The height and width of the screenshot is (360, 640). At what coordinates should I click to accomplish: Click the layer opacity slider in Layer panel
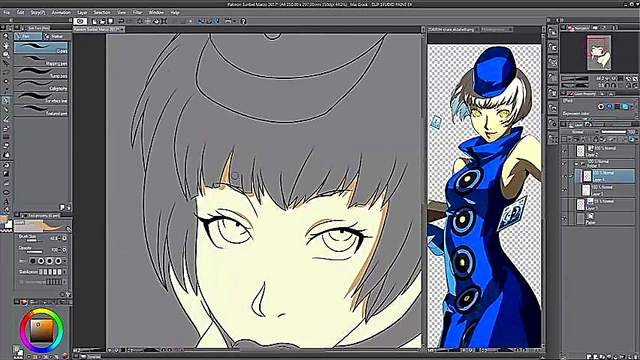(x=613, y=132)
